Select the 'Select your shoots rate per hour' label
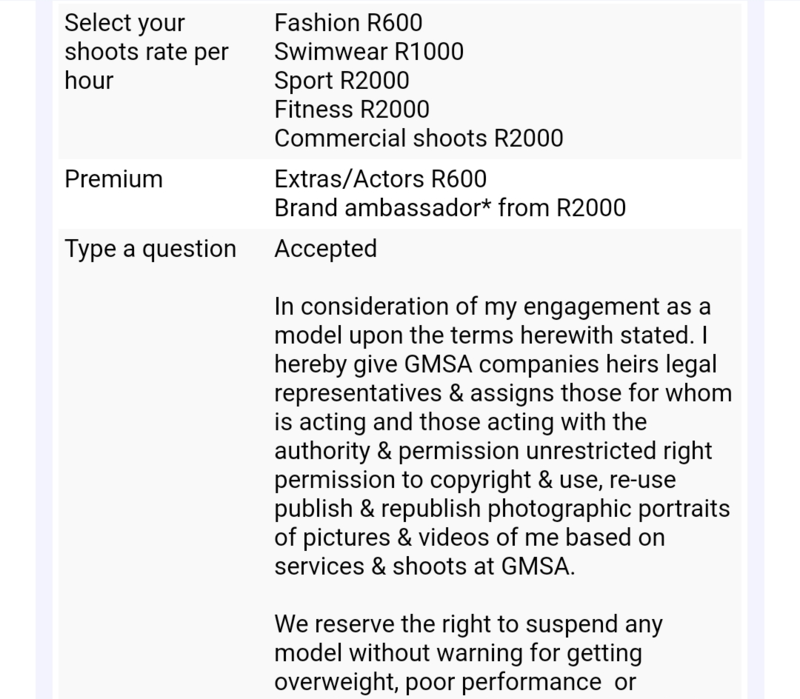The image size is (800, 699). coord(146,52)
